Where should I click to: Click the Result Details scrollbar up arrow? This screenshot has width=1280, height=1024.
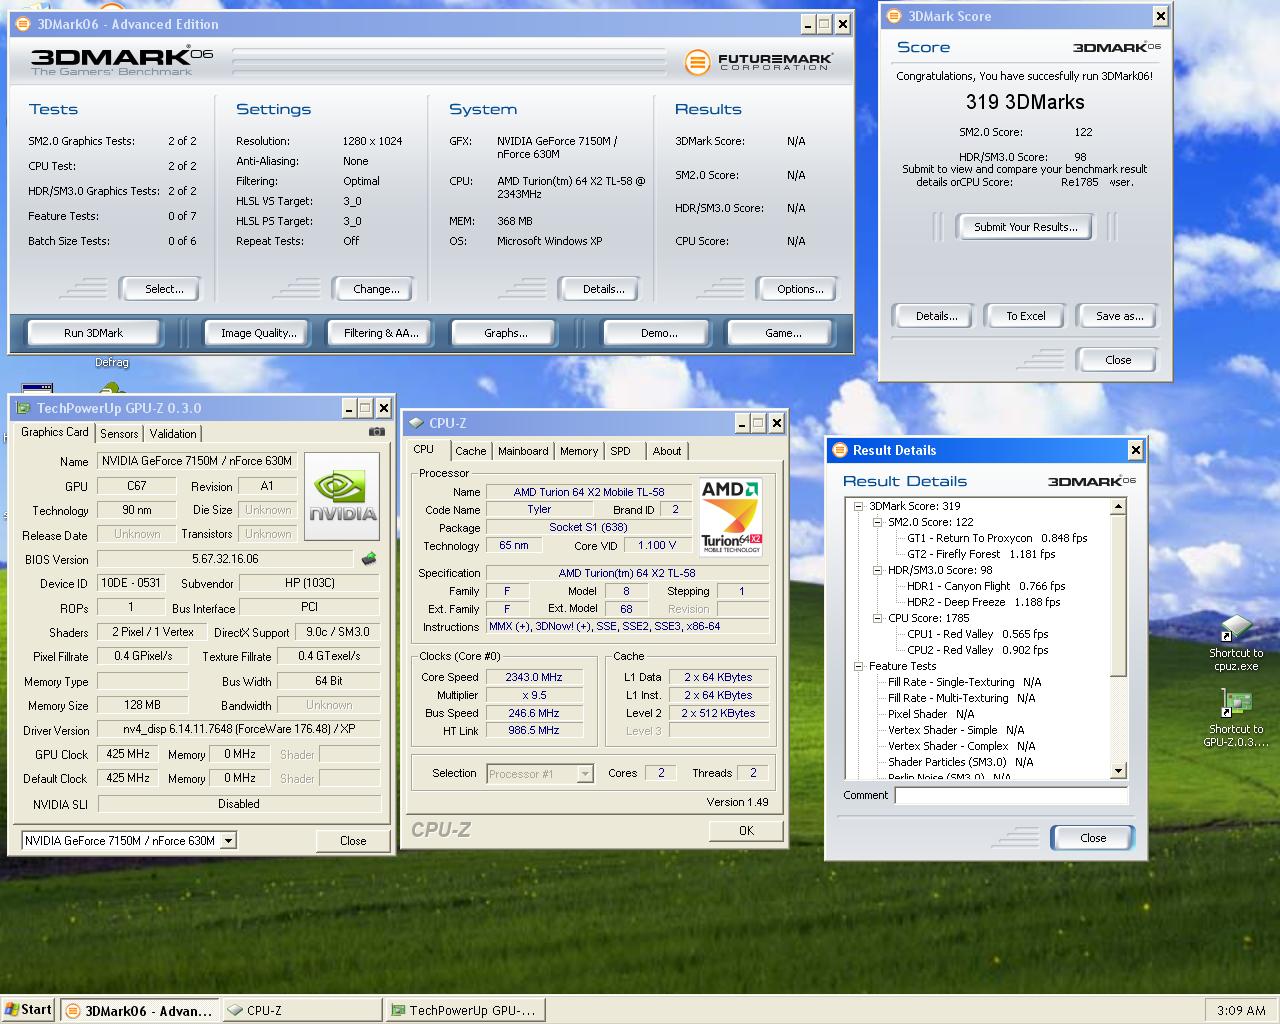point(1119,507)
